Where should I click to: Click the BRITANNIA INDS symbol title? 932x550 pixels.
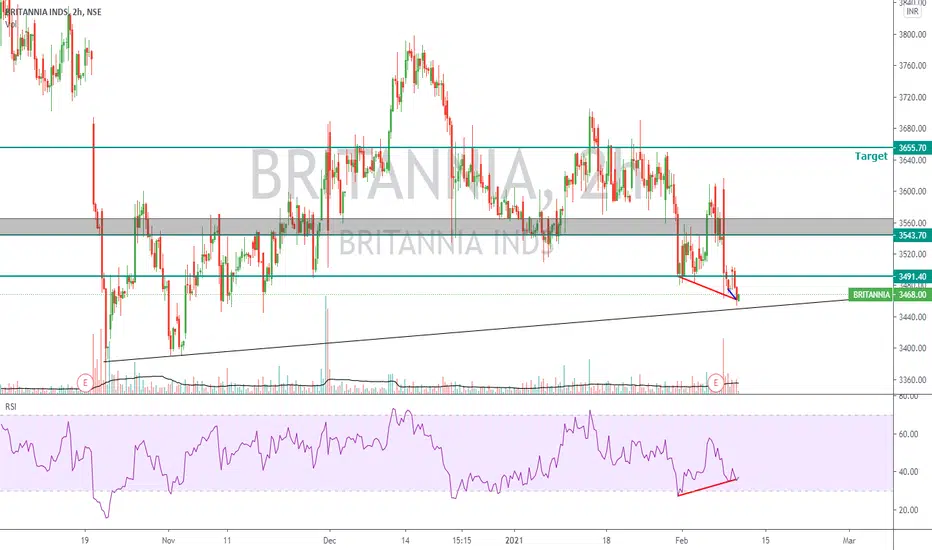pos(53,12)
